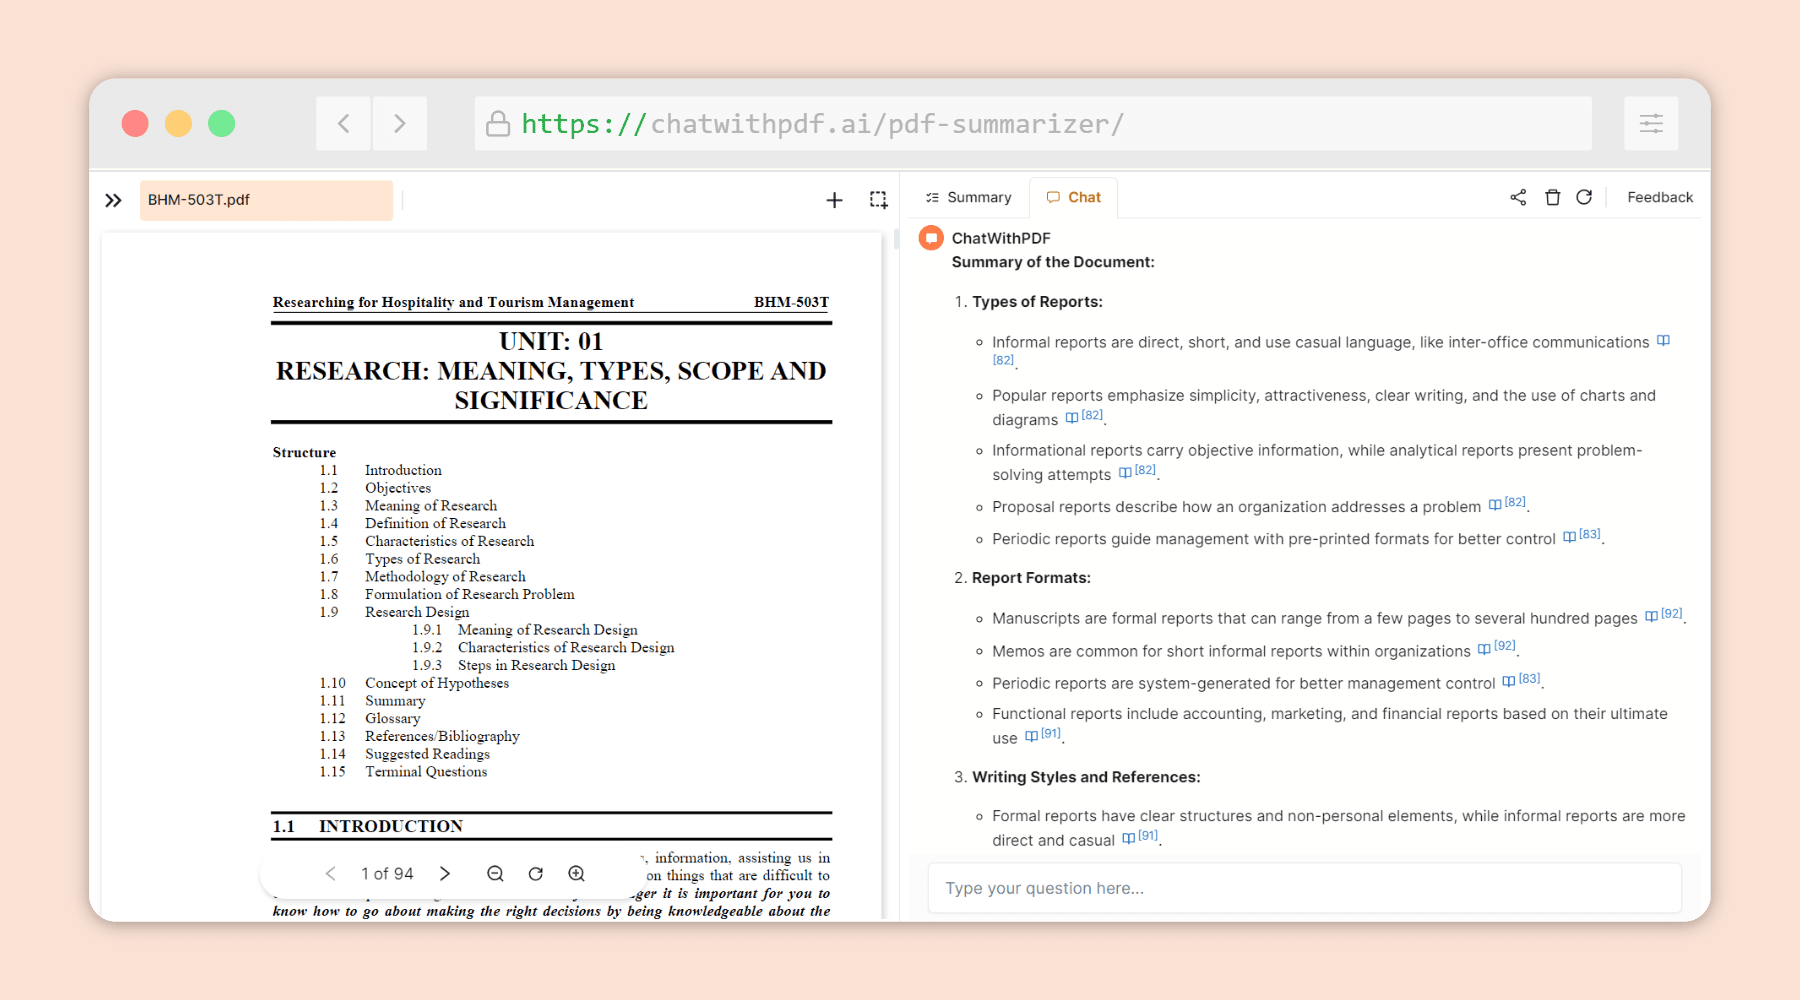Open browser settings sliders icon
The image size is (1800, 1000).
(x=1651, y=123)
